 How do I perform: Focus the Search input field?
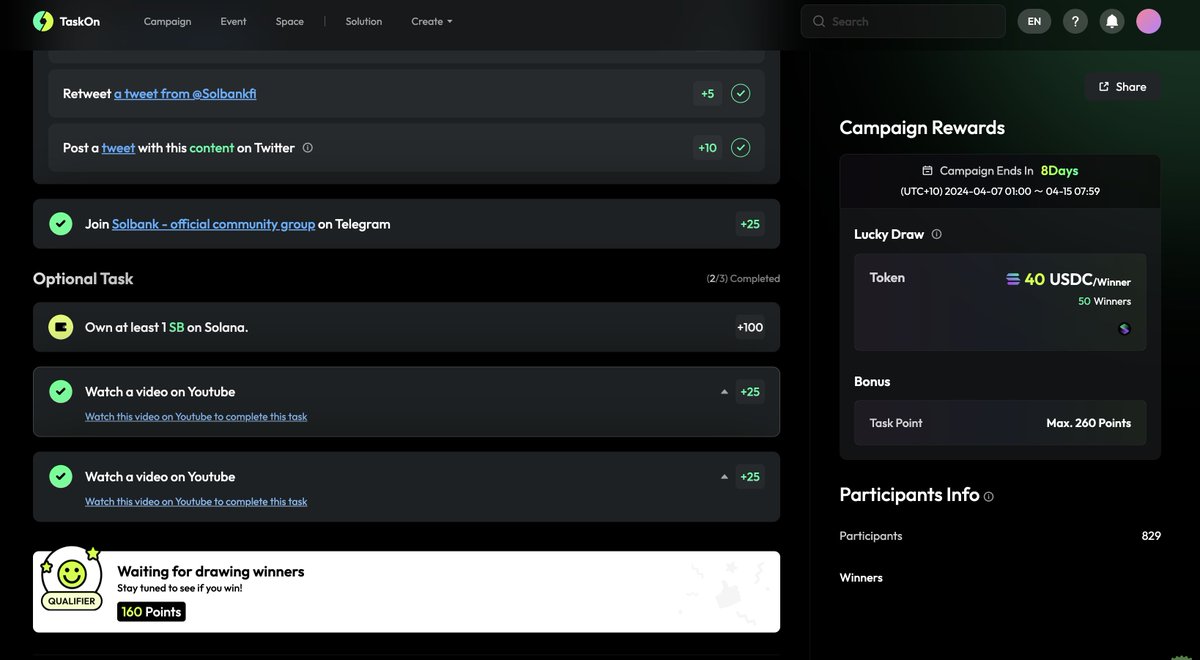click(903, 21)
